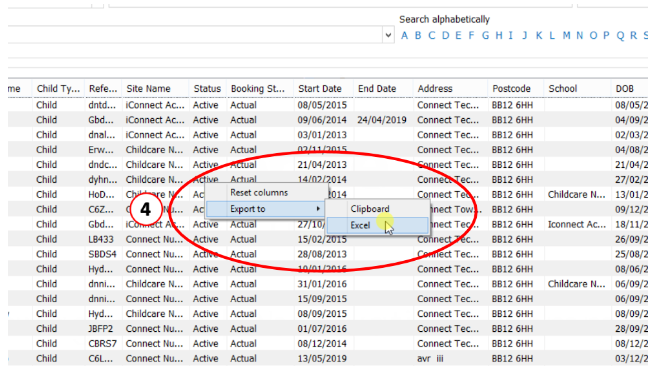Filter alphabetically by letter C
This screenshot has height=371, width=668.
pyautogui.click(x=432, y=35)
